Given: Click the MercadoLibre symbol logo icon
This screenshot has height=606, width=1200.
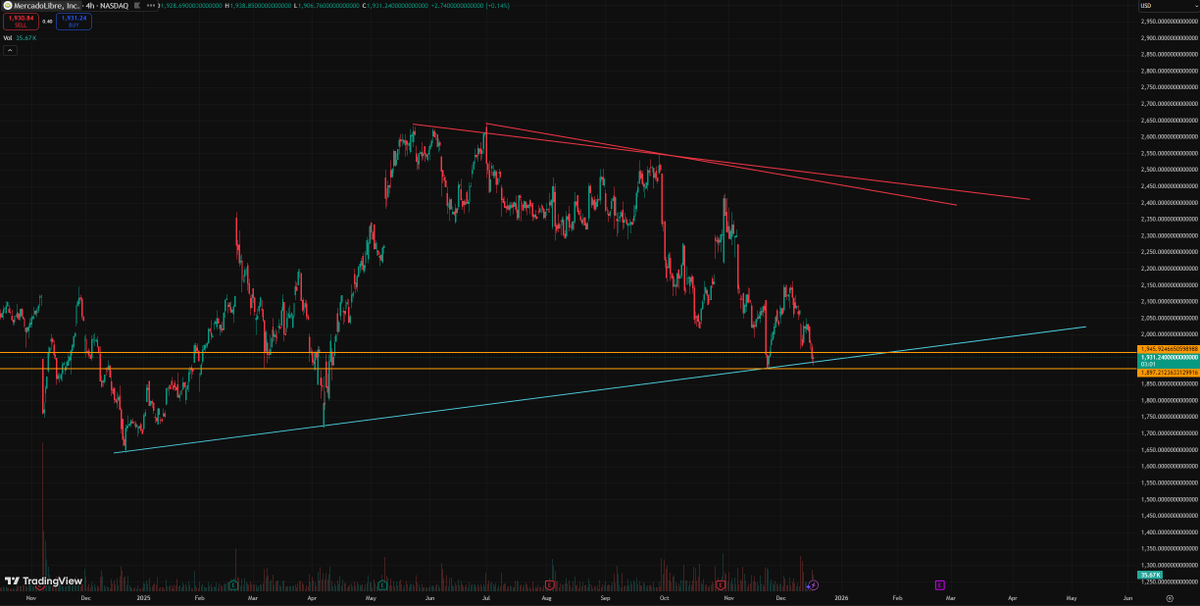Looking at the screenshot, I should pos(8,6).
